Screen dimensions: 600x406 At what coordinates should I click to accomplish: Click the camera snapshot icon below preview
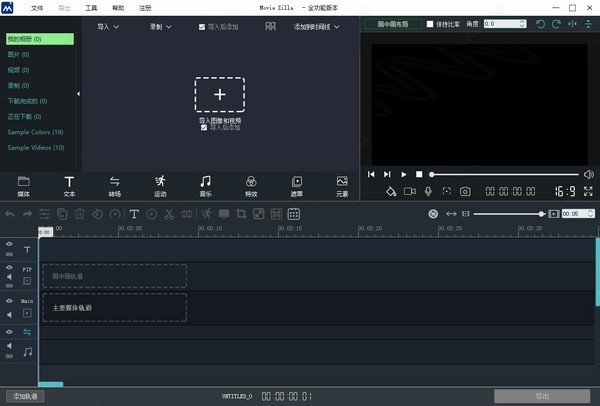click(x=465, y=190)
